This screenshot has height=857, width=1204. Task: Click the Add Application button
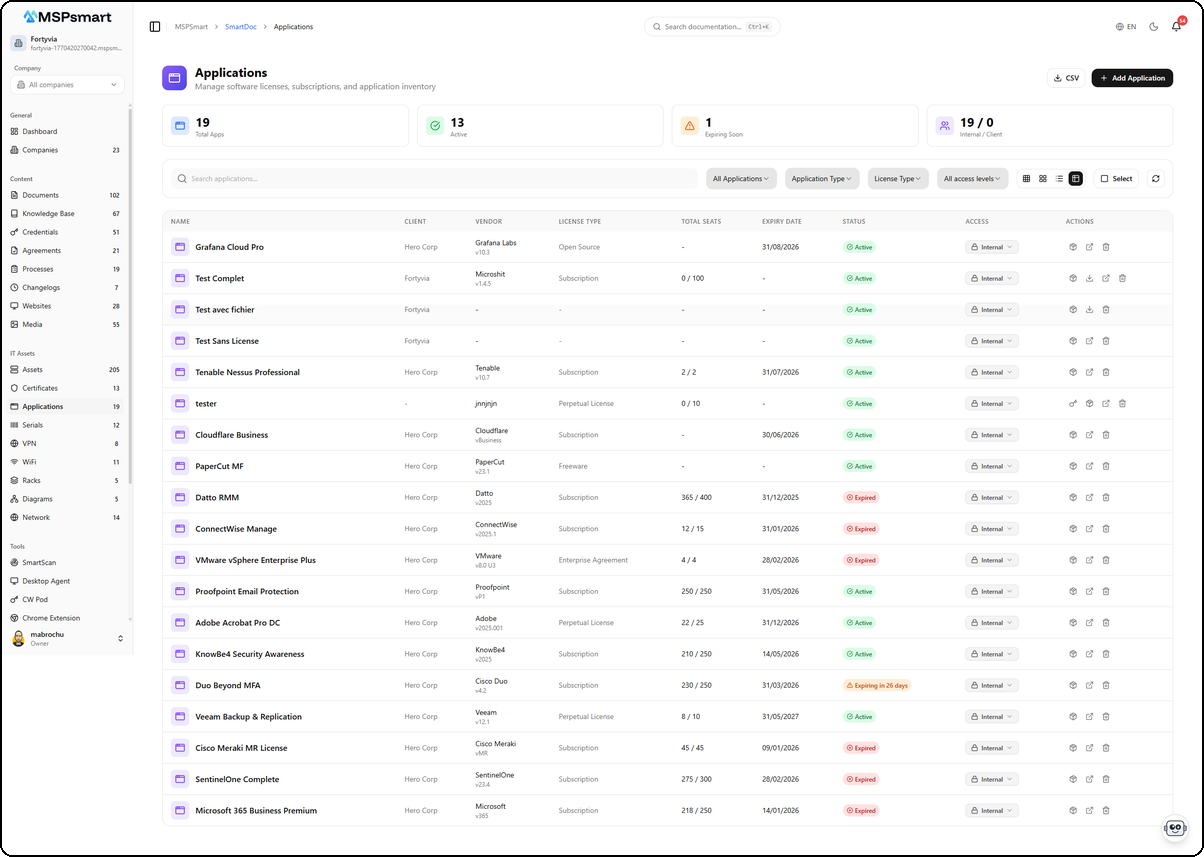click(x=1131, y=77)
